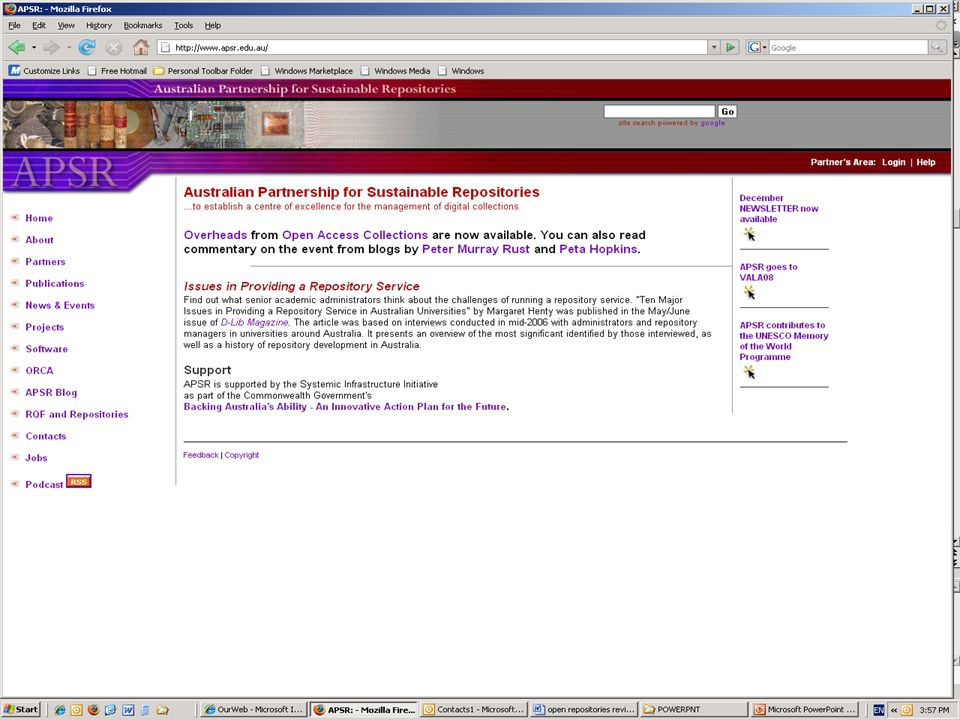
Task: Click the Firefox Back arrow button
Action: pyautogui.click(x=17, y=47)
